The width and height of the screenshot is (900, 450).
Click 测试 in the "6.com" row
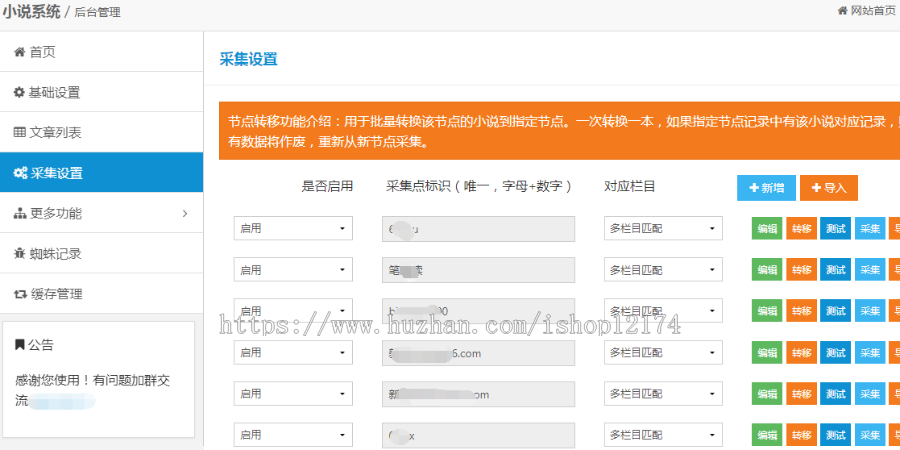pos(836,352)
